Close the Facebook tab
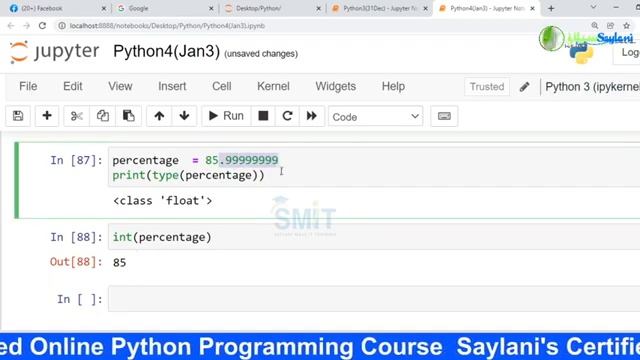 (104, 8)
